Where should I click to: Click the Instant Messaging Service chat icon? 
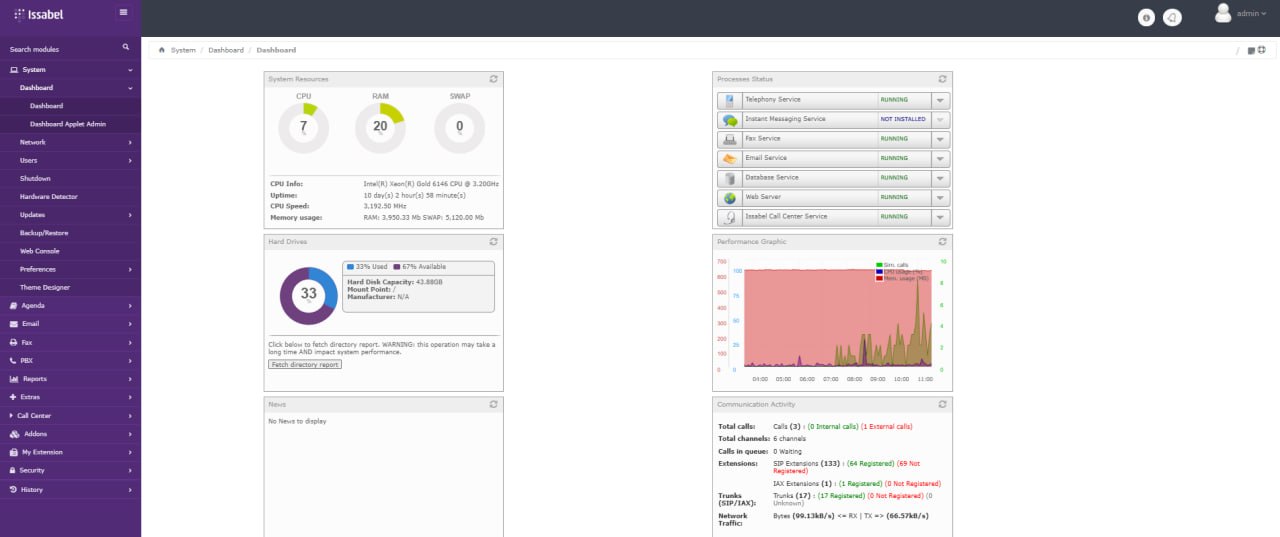tap(730, 119)
